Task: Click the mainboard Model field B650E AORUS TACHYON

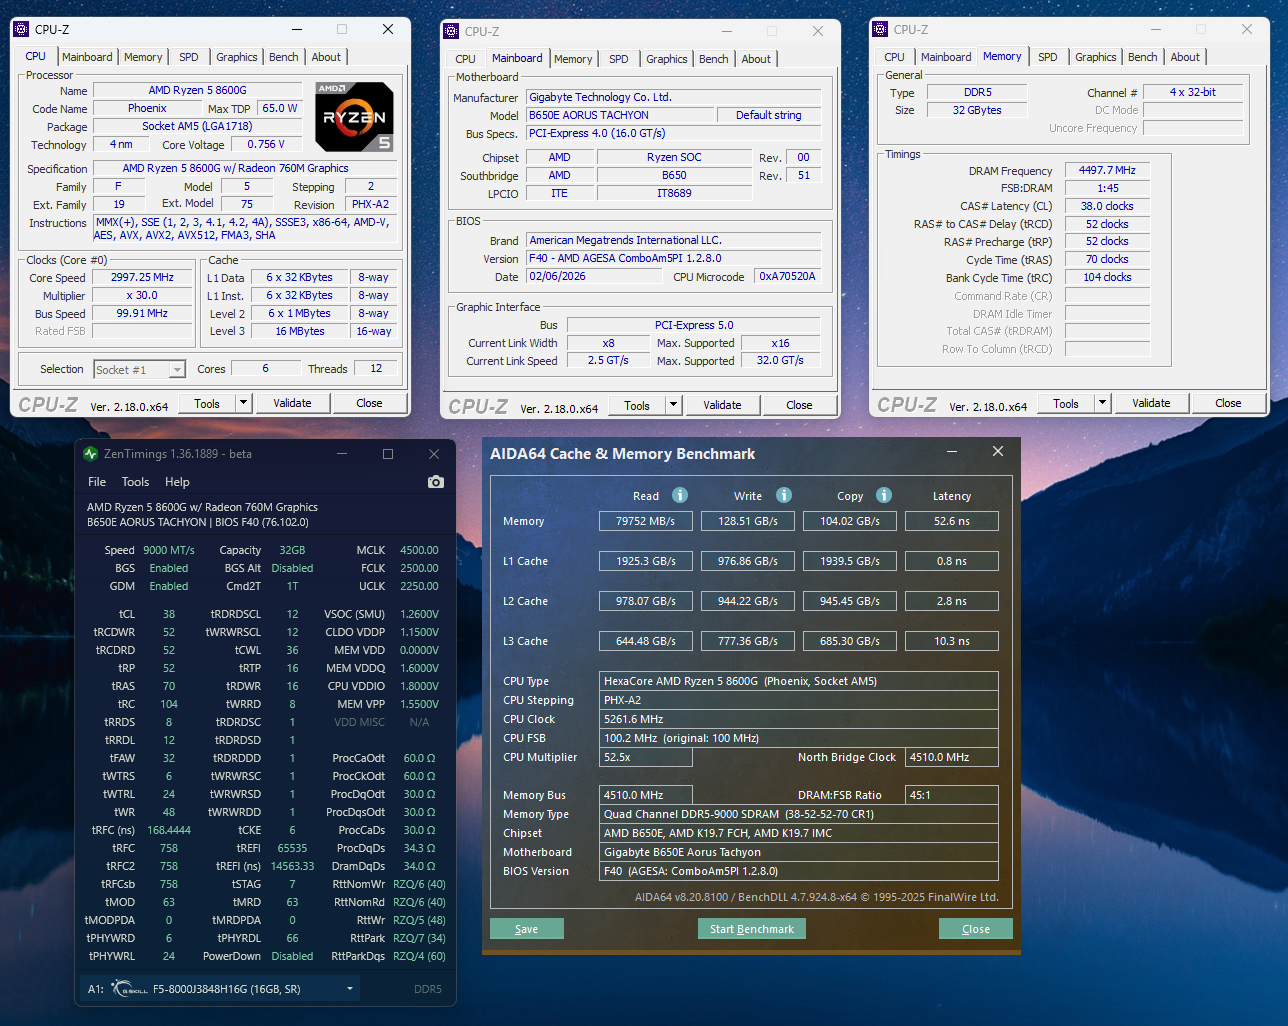Action: [621, 115]
